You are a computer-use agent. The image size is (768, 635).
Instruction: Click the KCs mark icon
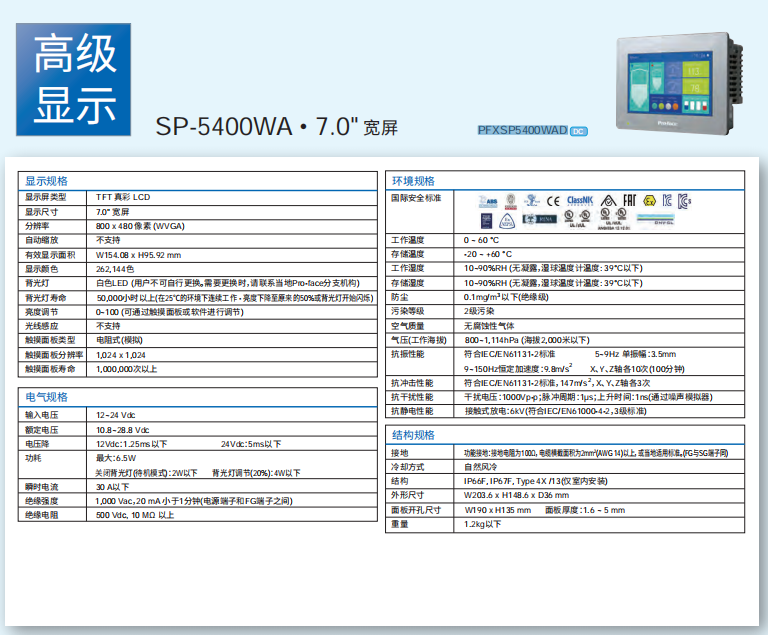tap(684, 201)
